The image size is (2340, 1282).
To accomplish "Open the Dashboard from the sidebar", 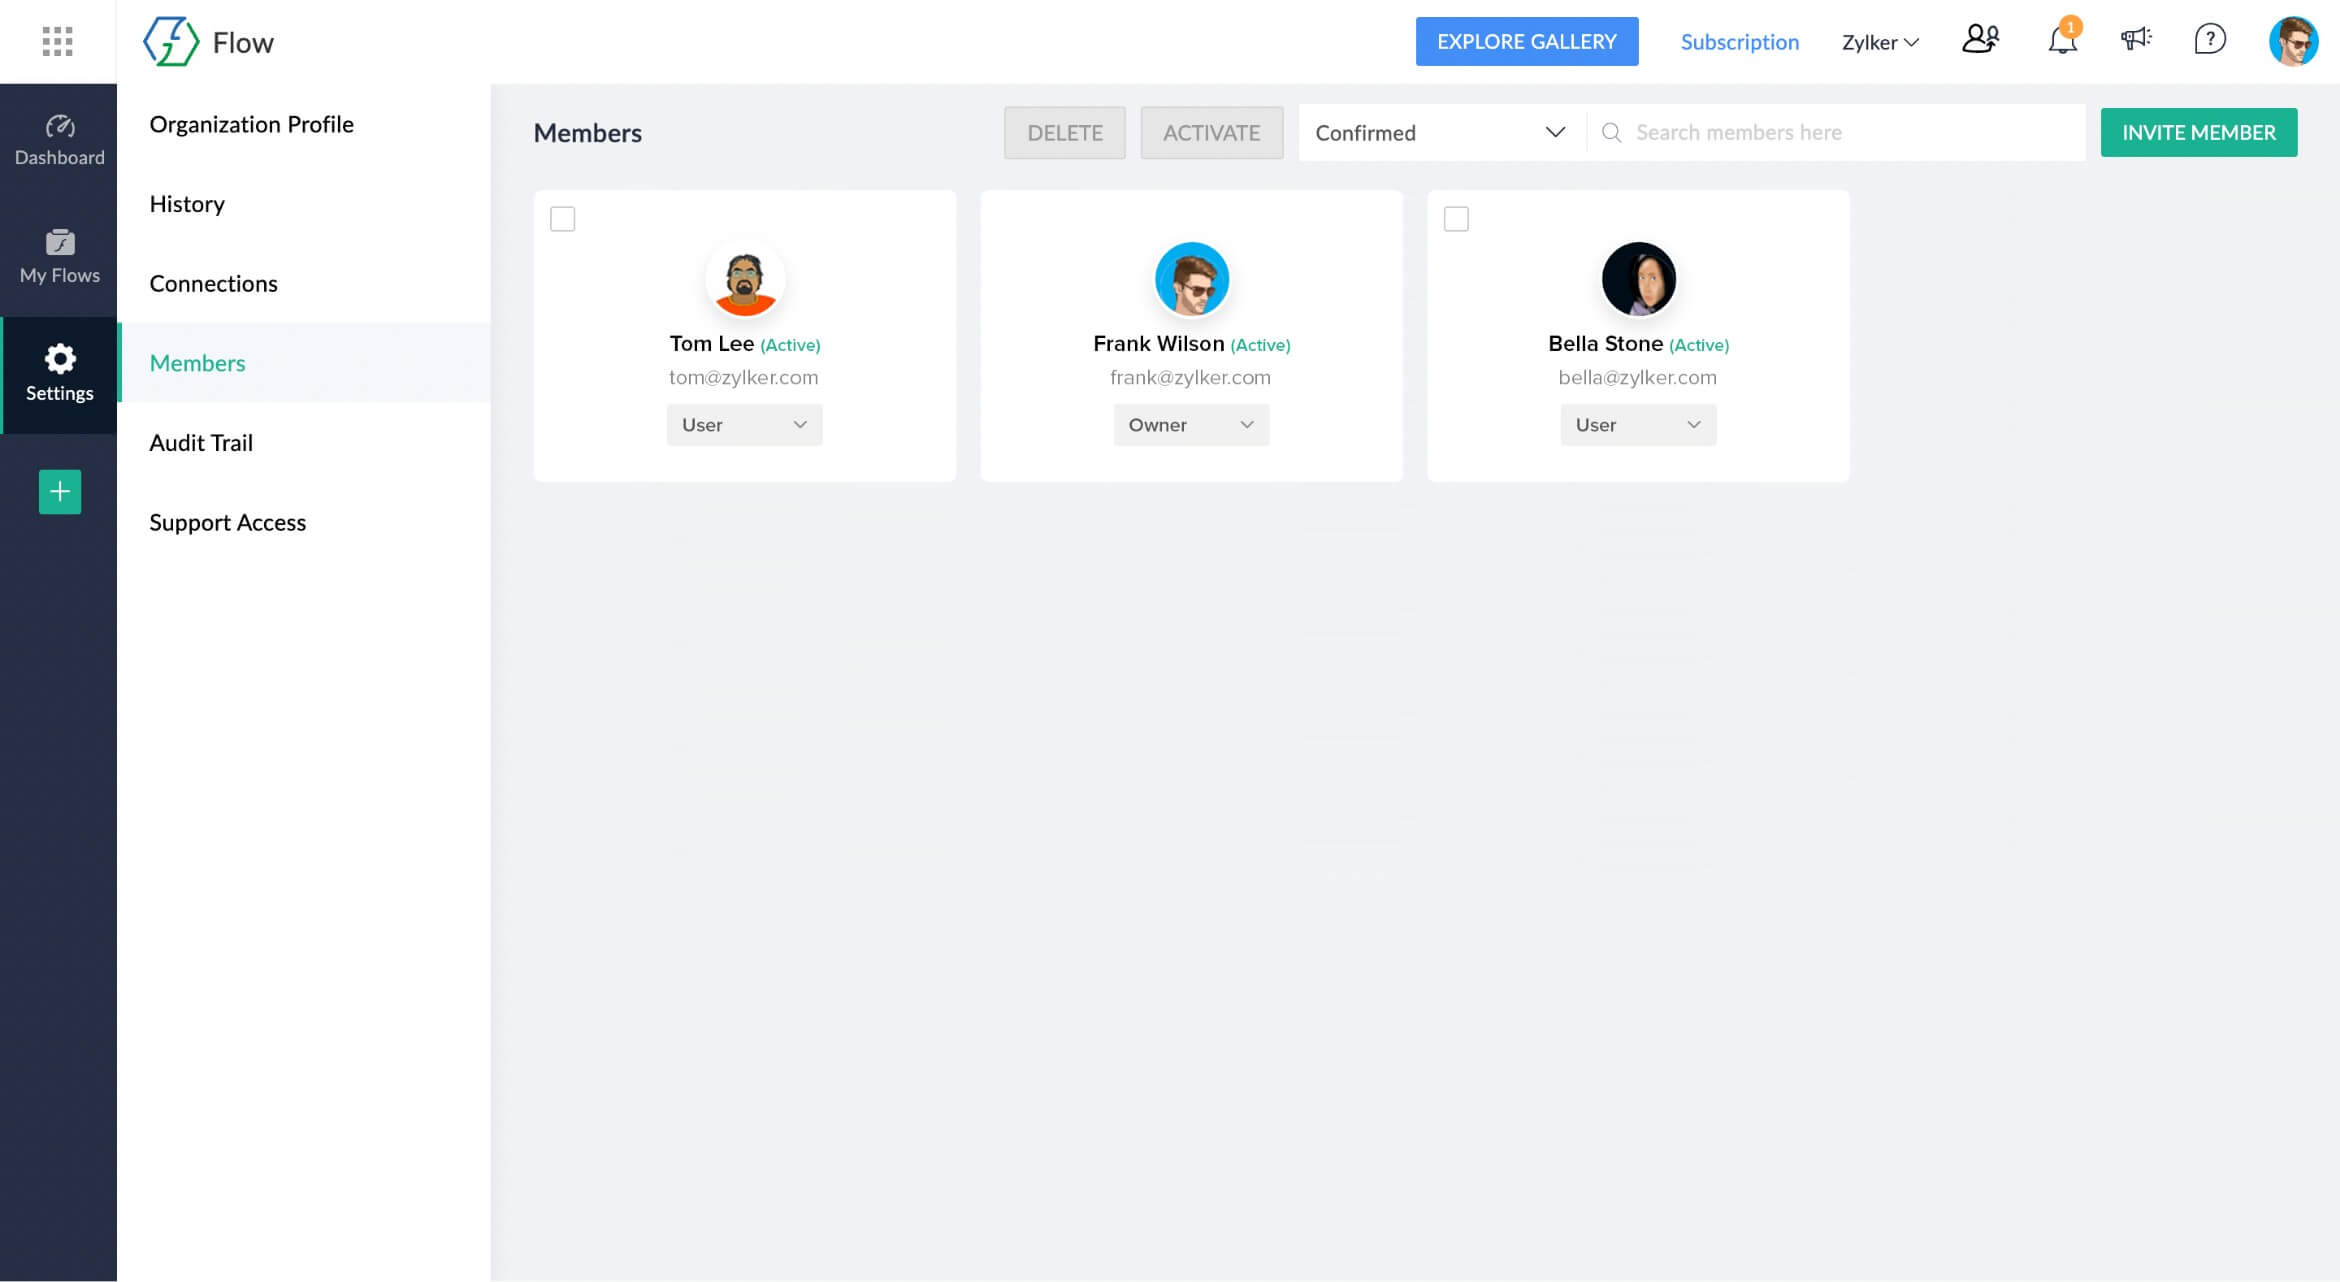I will coord(59,140).
